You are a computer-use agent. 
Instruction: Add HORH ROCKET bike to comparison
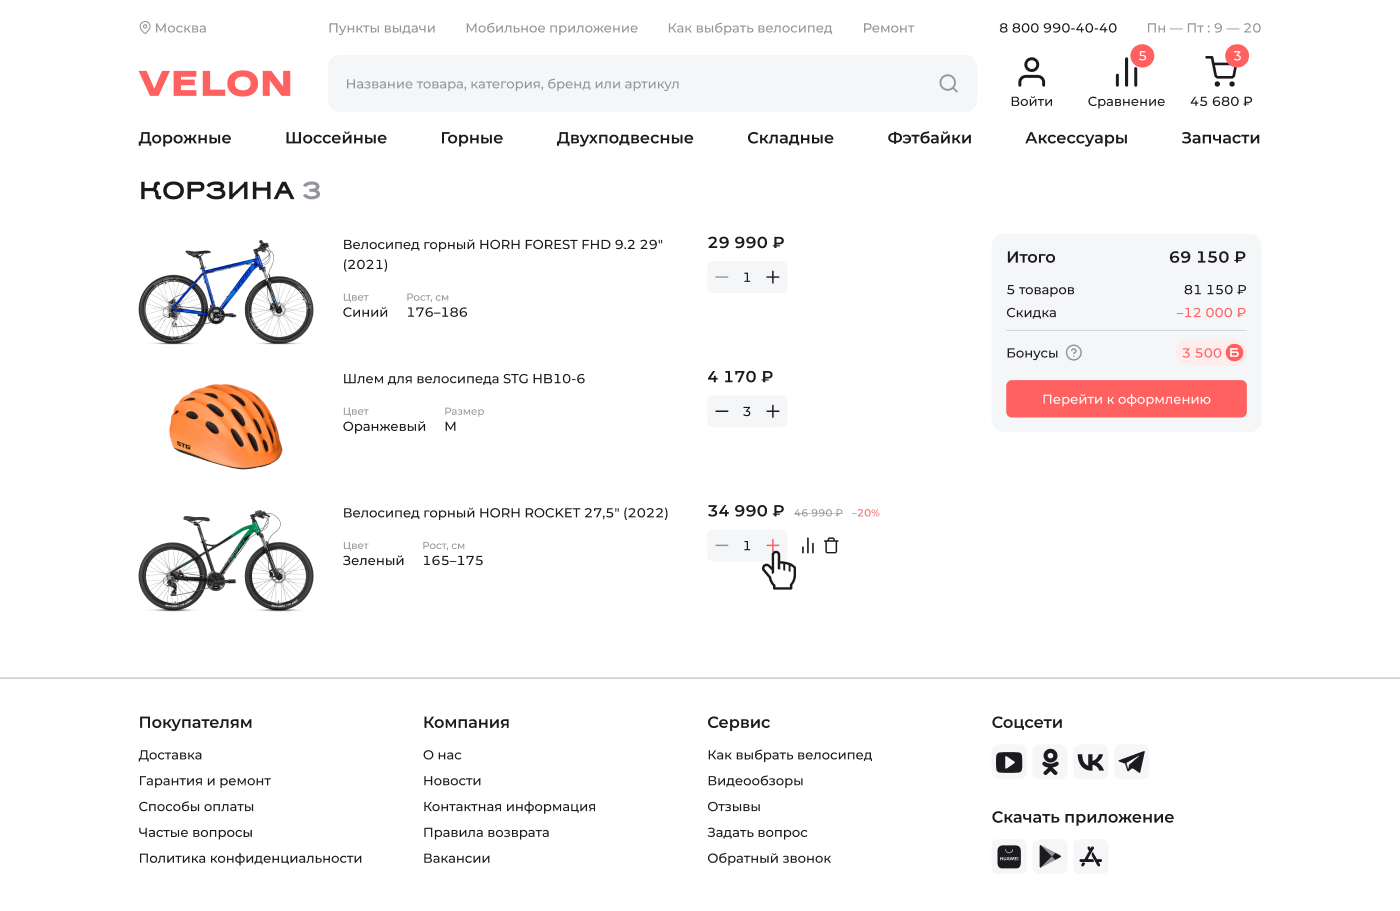pyautogui.click(x=808, y=546)
